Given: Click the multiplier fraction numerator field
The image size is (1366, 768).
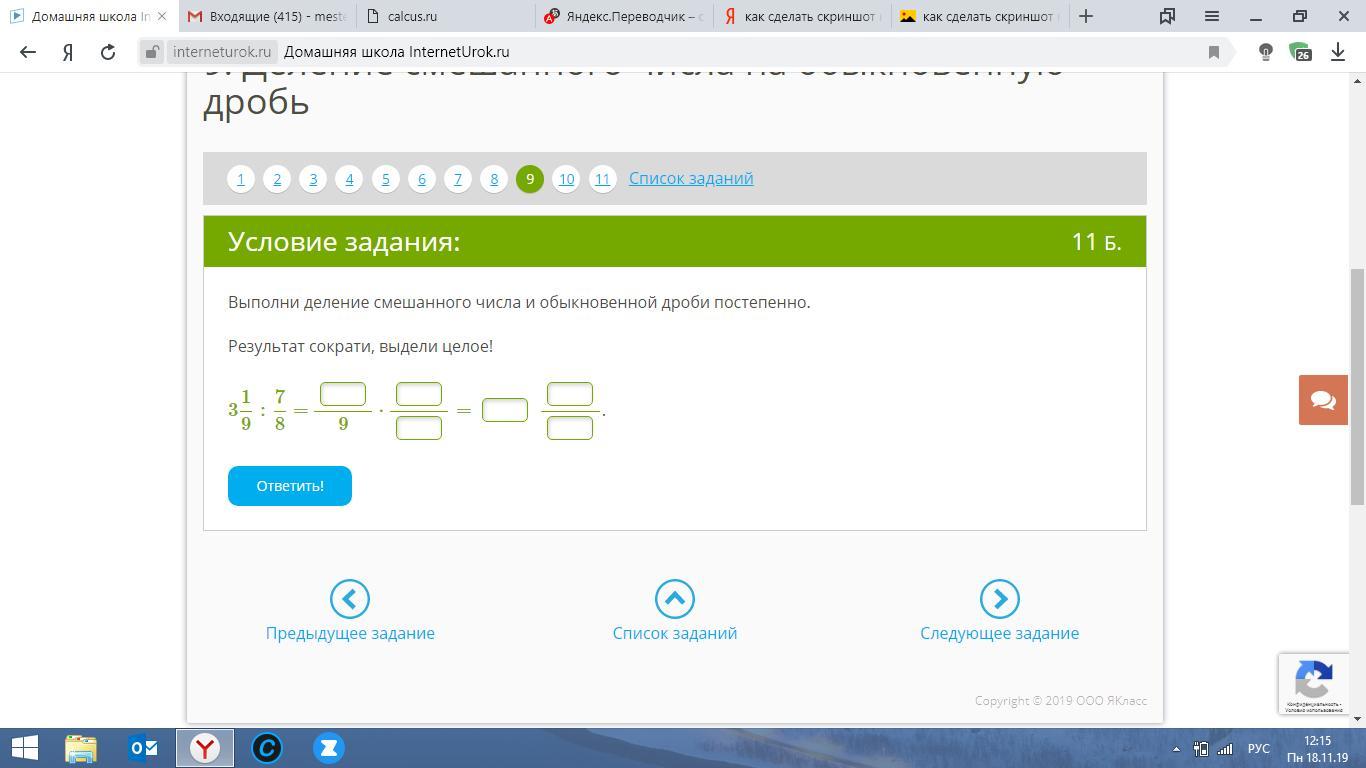Looking at the screenshot, I should pos(419,394).
